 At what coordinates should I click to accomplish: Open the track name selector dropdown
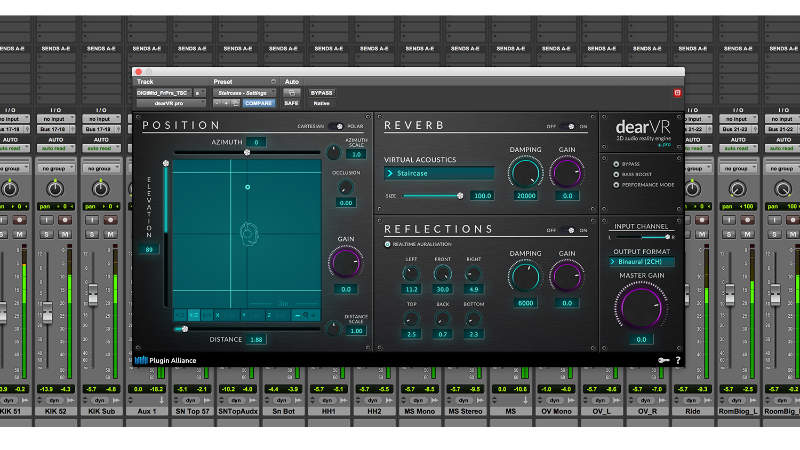164,93
